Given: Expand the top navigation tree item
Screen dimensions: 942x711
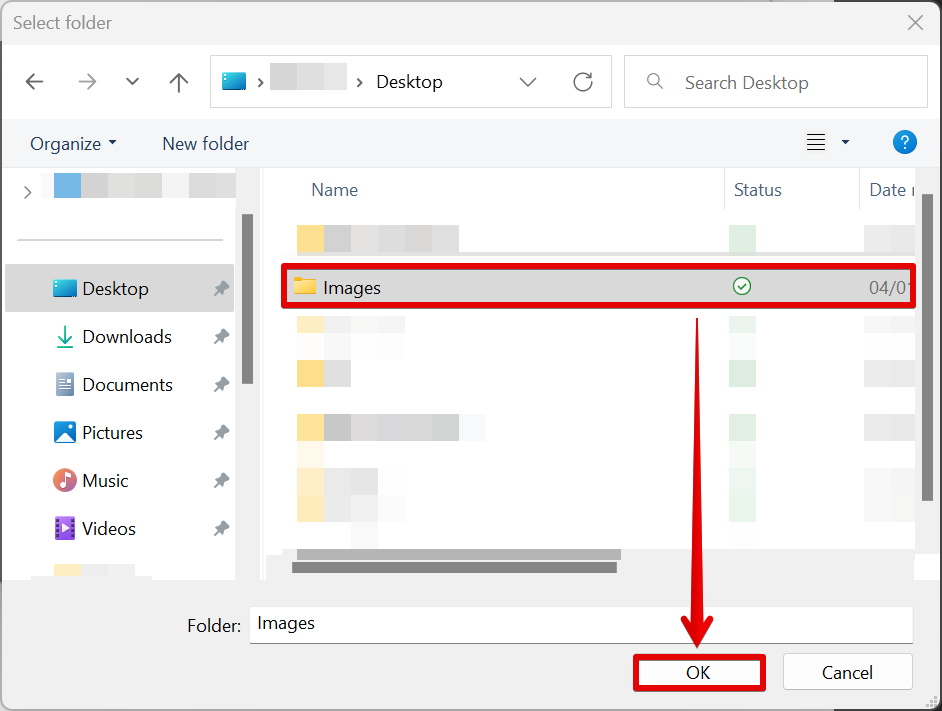Looking at the screenshot, I should pos(27,192).
